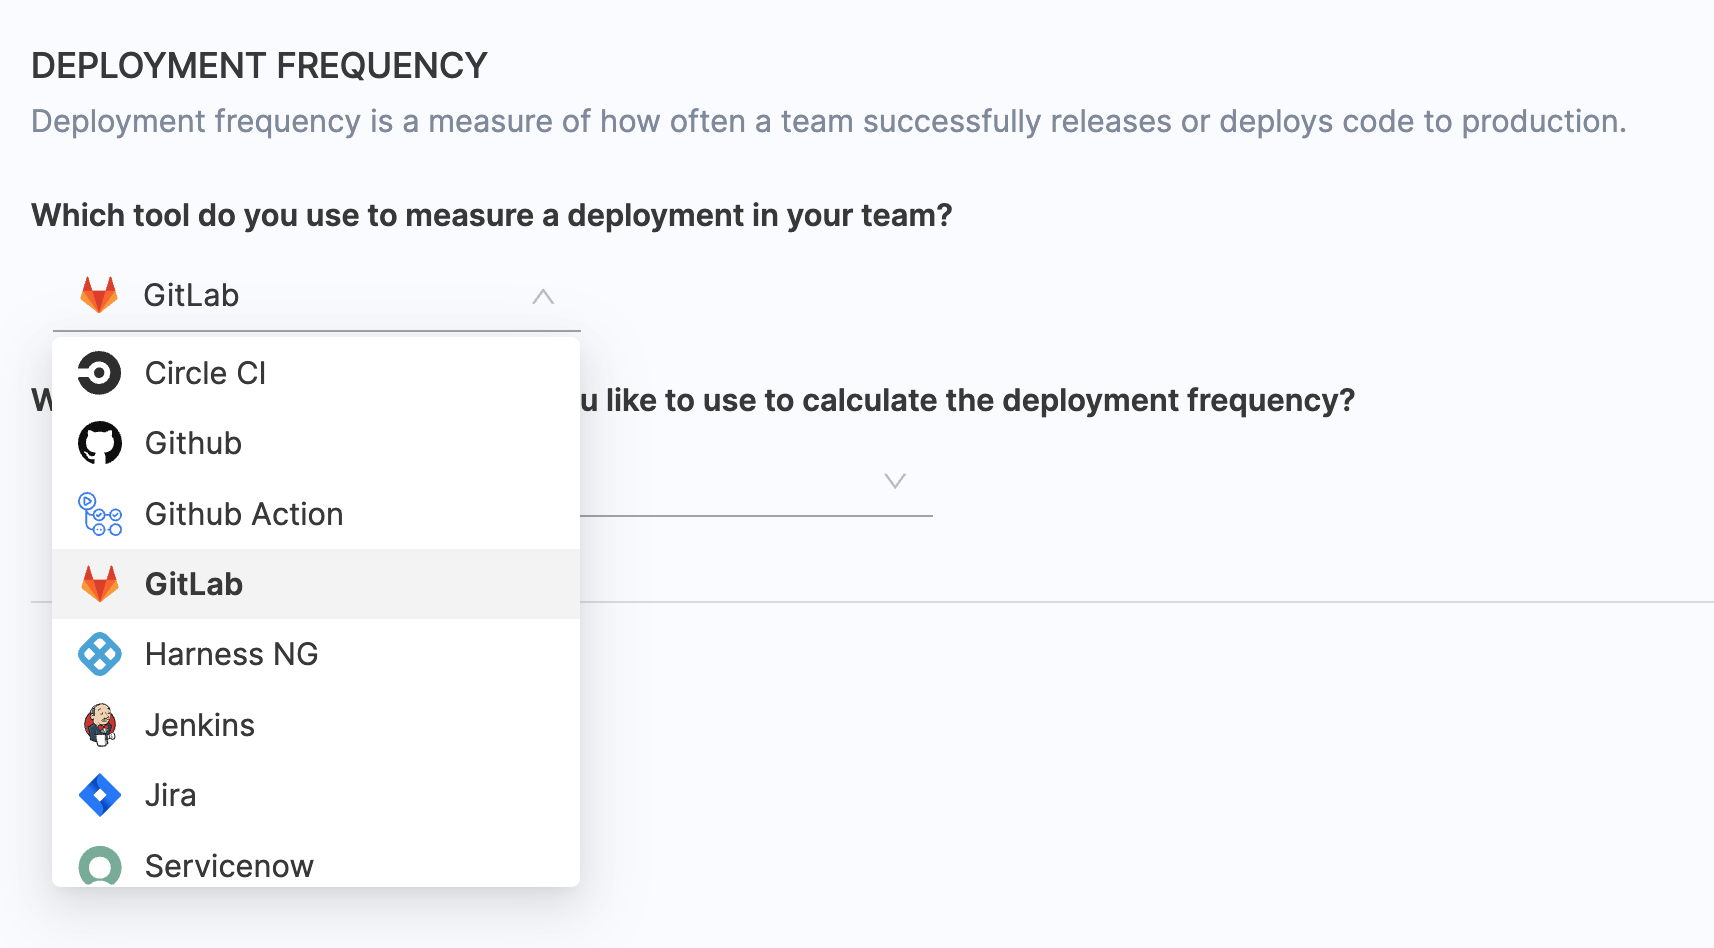Image resolution: width=1714 pixels, height=948 pixels.
Task: Click the selected GitLab text in the dropdown field
Action: (191, 296)
